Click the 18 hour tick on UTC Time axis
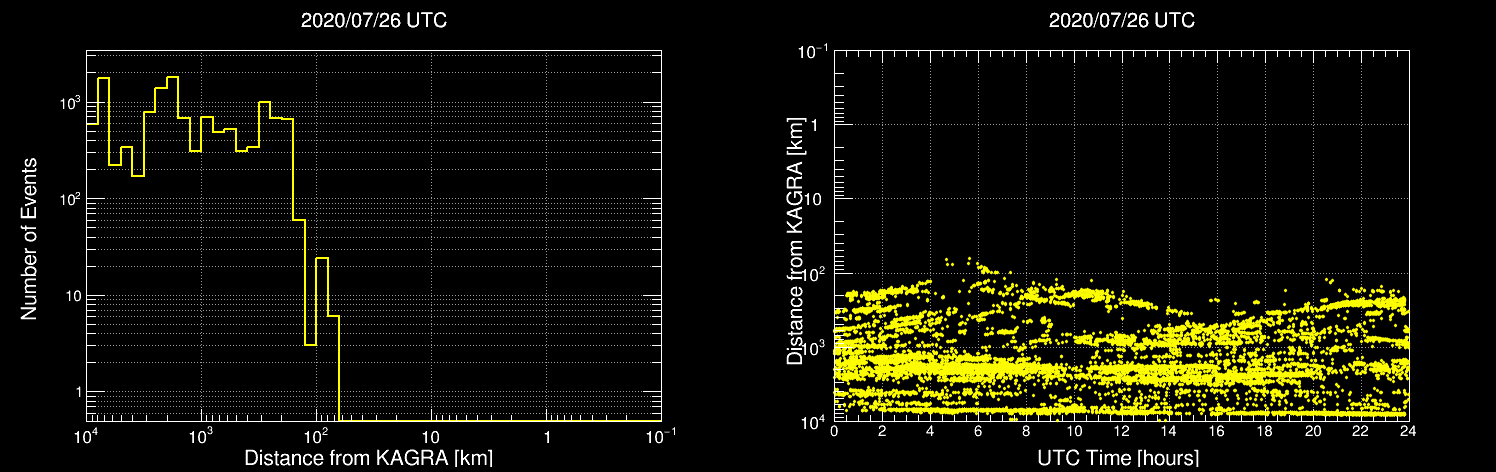The width and height of the screenshot is (1496, 472). pos(1266,431)
